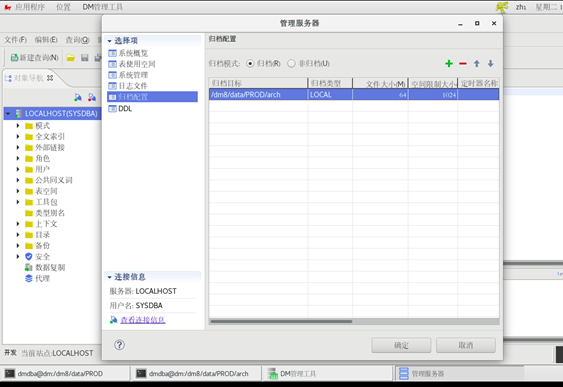Click the open folder toolbar icon
The image size is (563, 387).
pos(70,57)
